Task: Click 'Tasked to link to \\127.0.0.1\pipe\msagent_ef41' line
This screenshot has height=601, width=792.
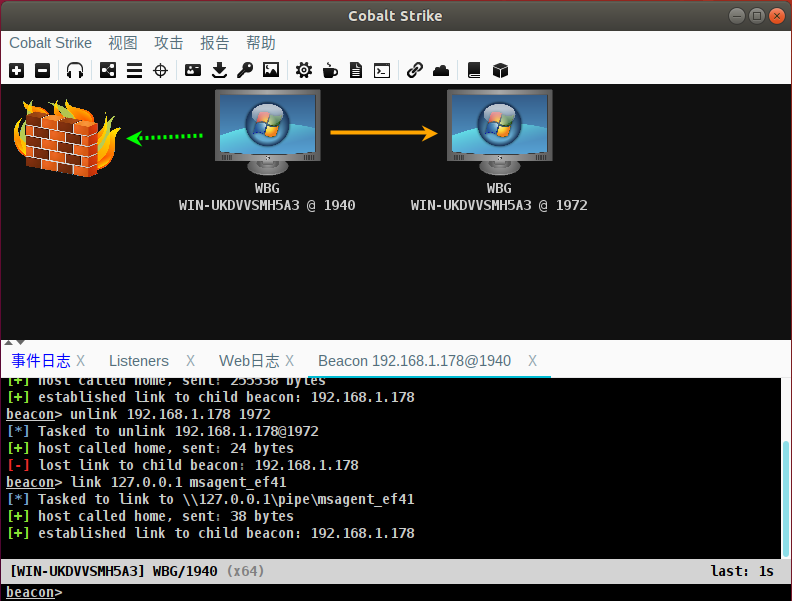Action: 211,499
